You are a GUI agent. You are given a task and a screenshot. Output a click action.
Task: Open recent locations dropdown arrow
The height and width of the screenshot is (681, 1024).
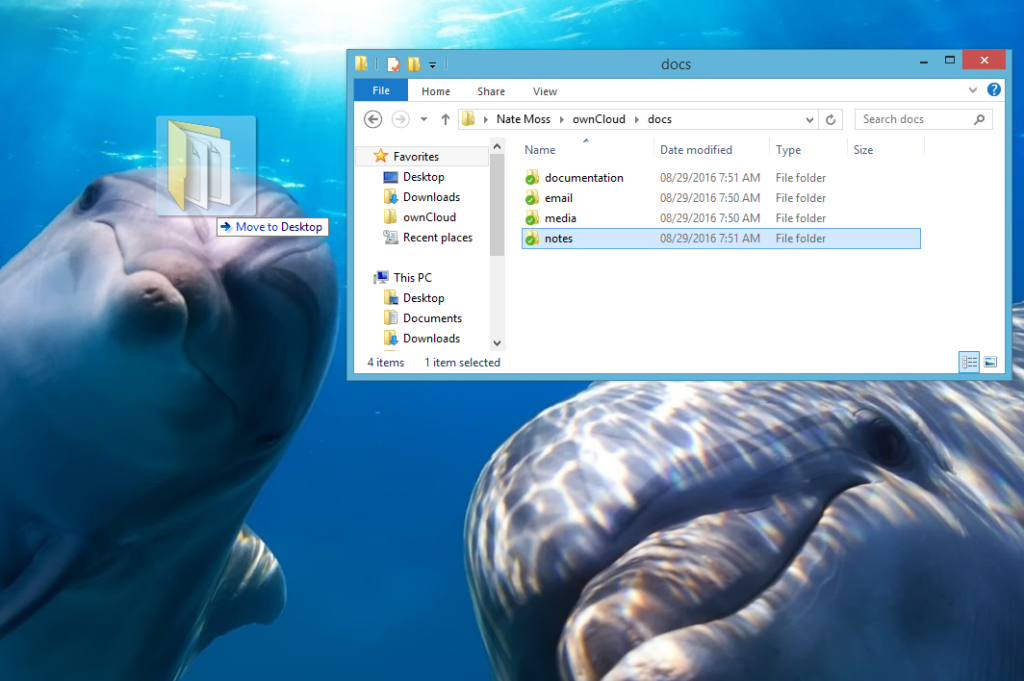pos(424,119)
